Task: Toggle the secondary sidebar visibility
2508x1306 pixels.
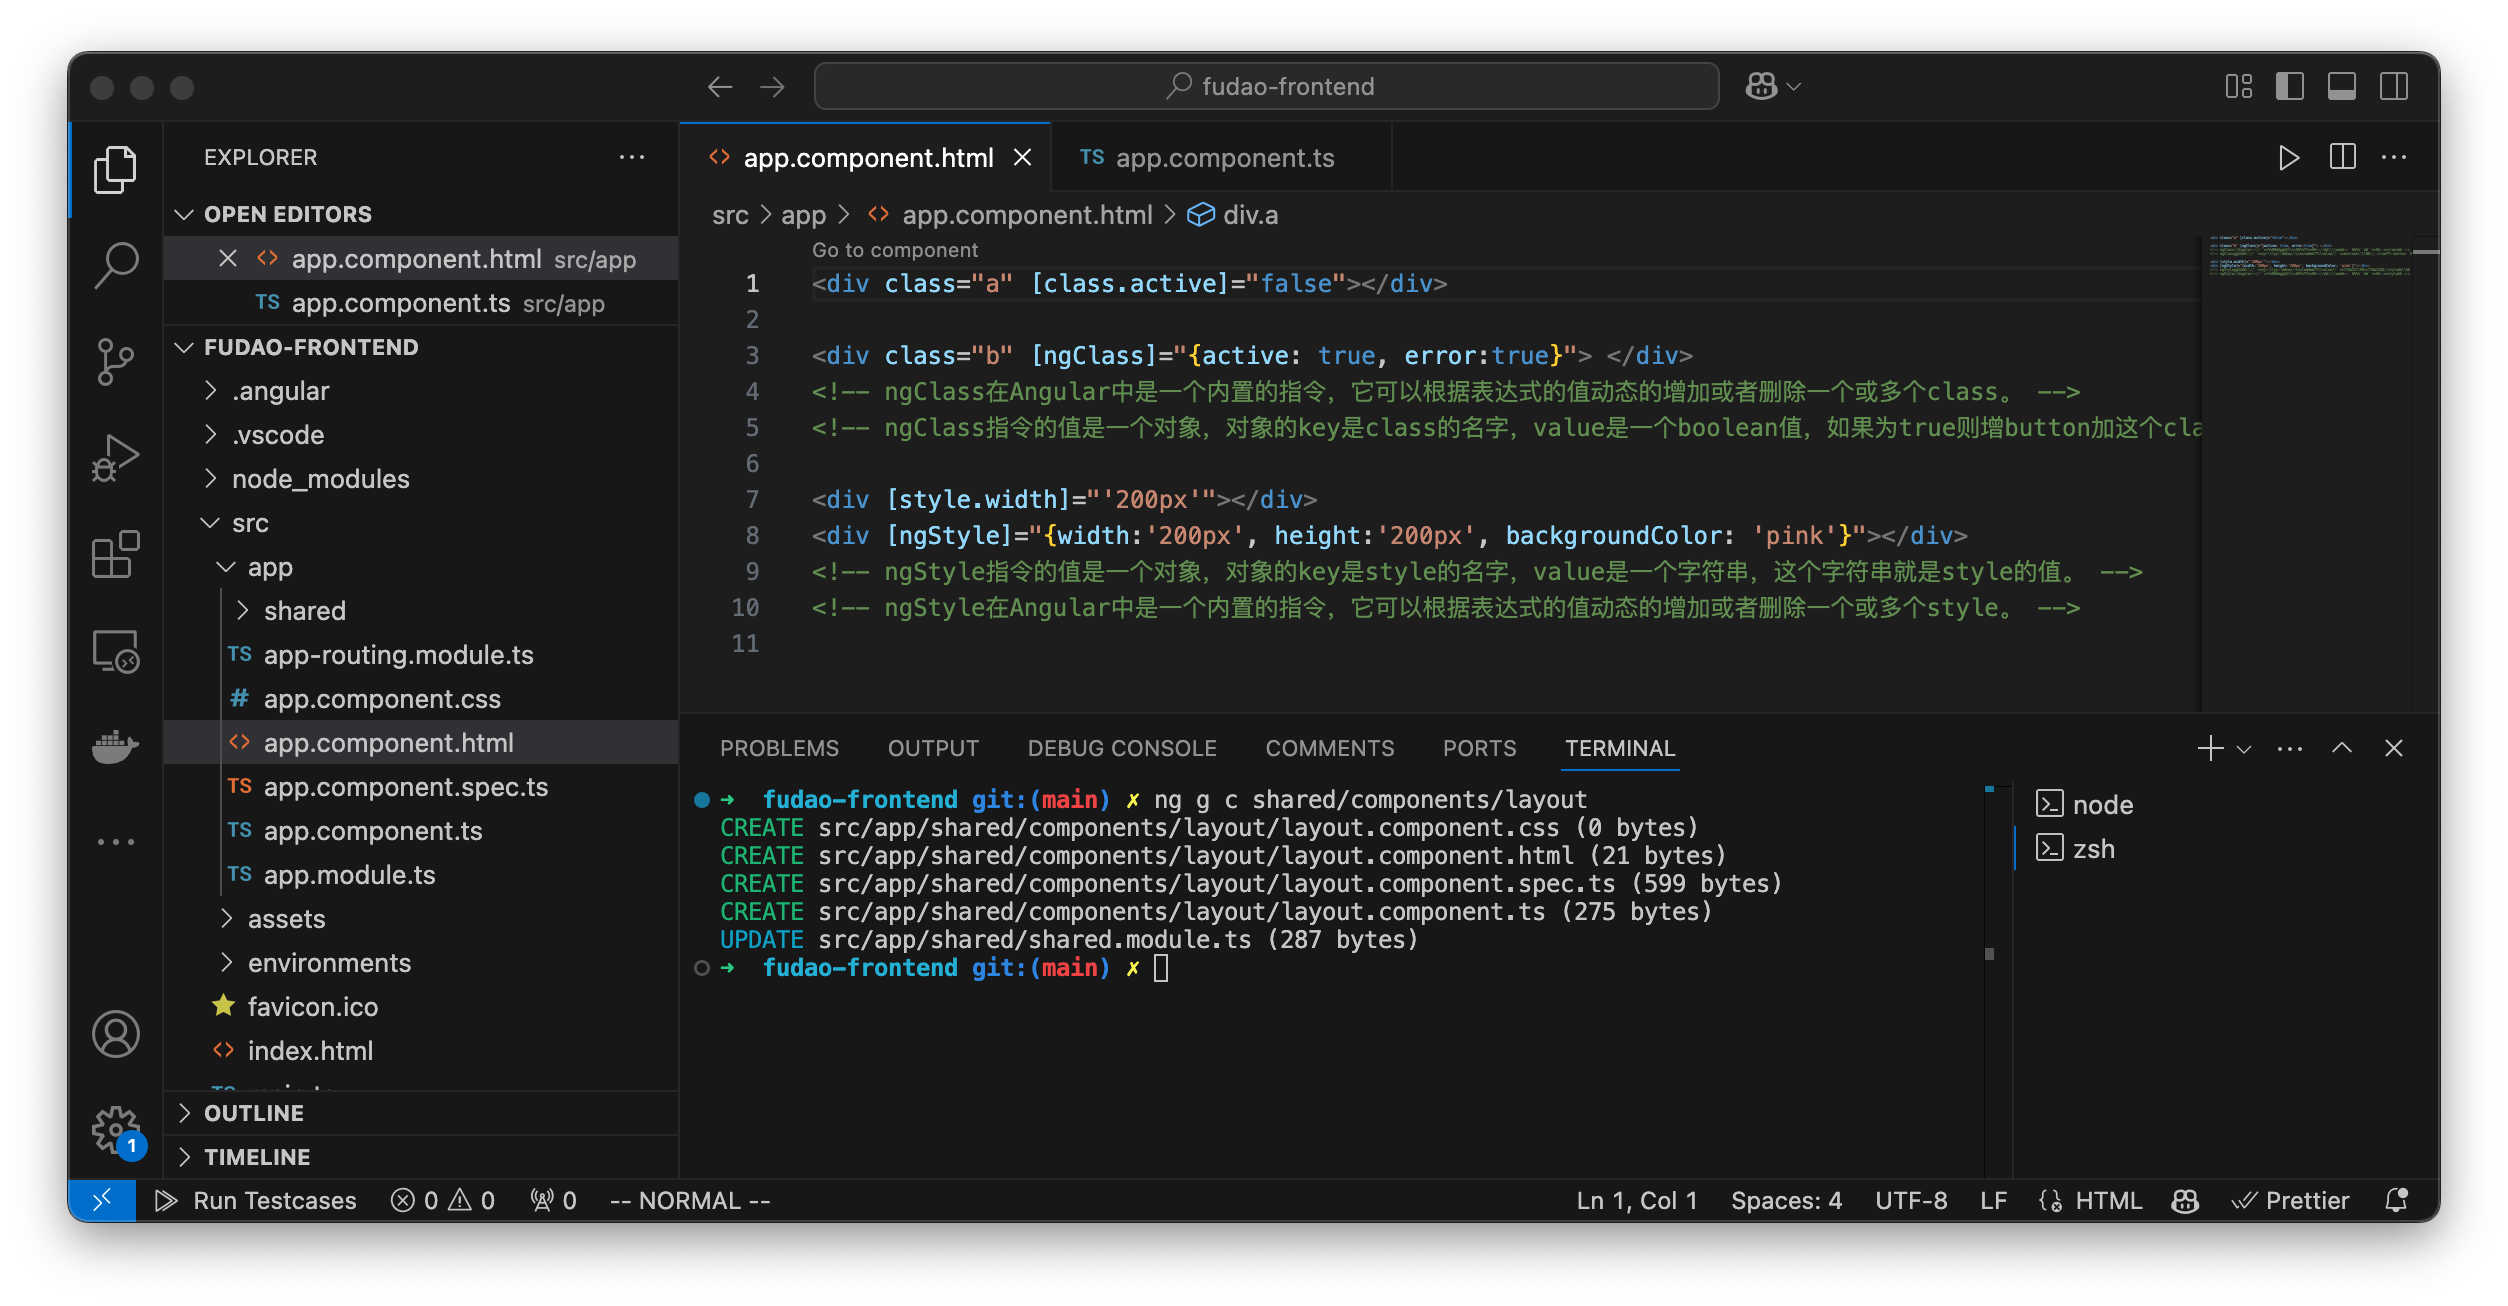Action: click(2394, 87)
